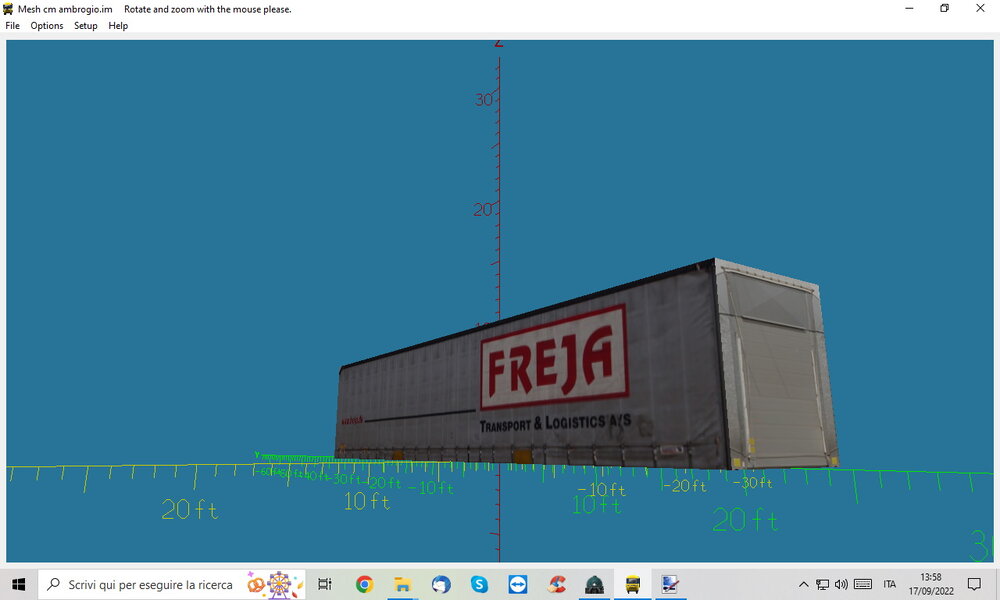The width and height of the screenshot is (1000, 600).
Task: Click the large green 20 ft label
Action: pyautogui.click(x=745, y=520)
